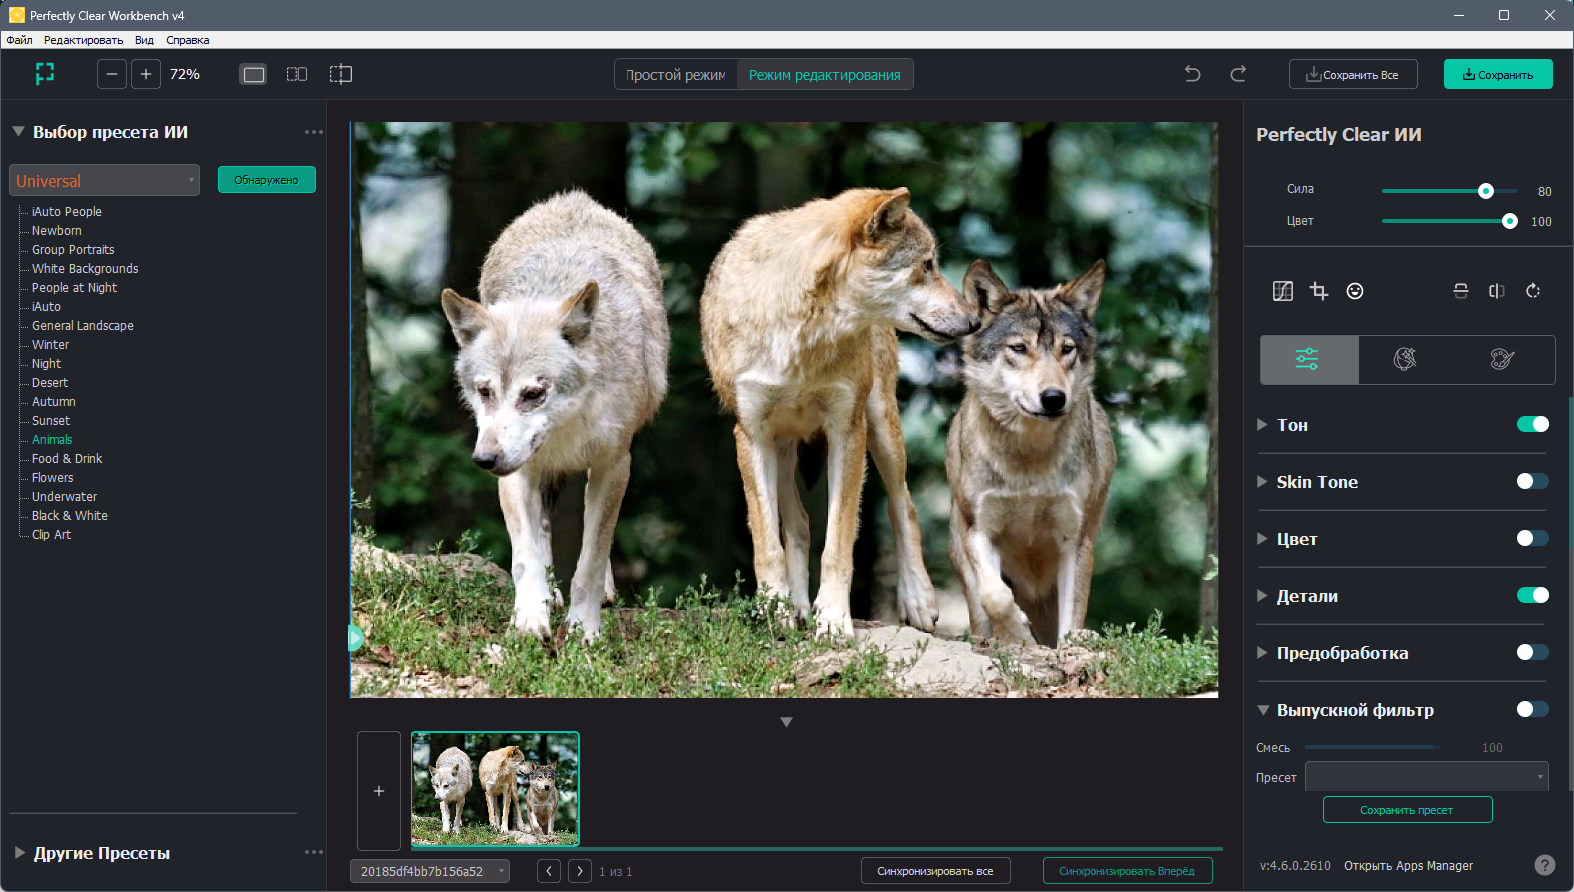Switch to split view icon

pyautogui.click(x=341, y=74)
